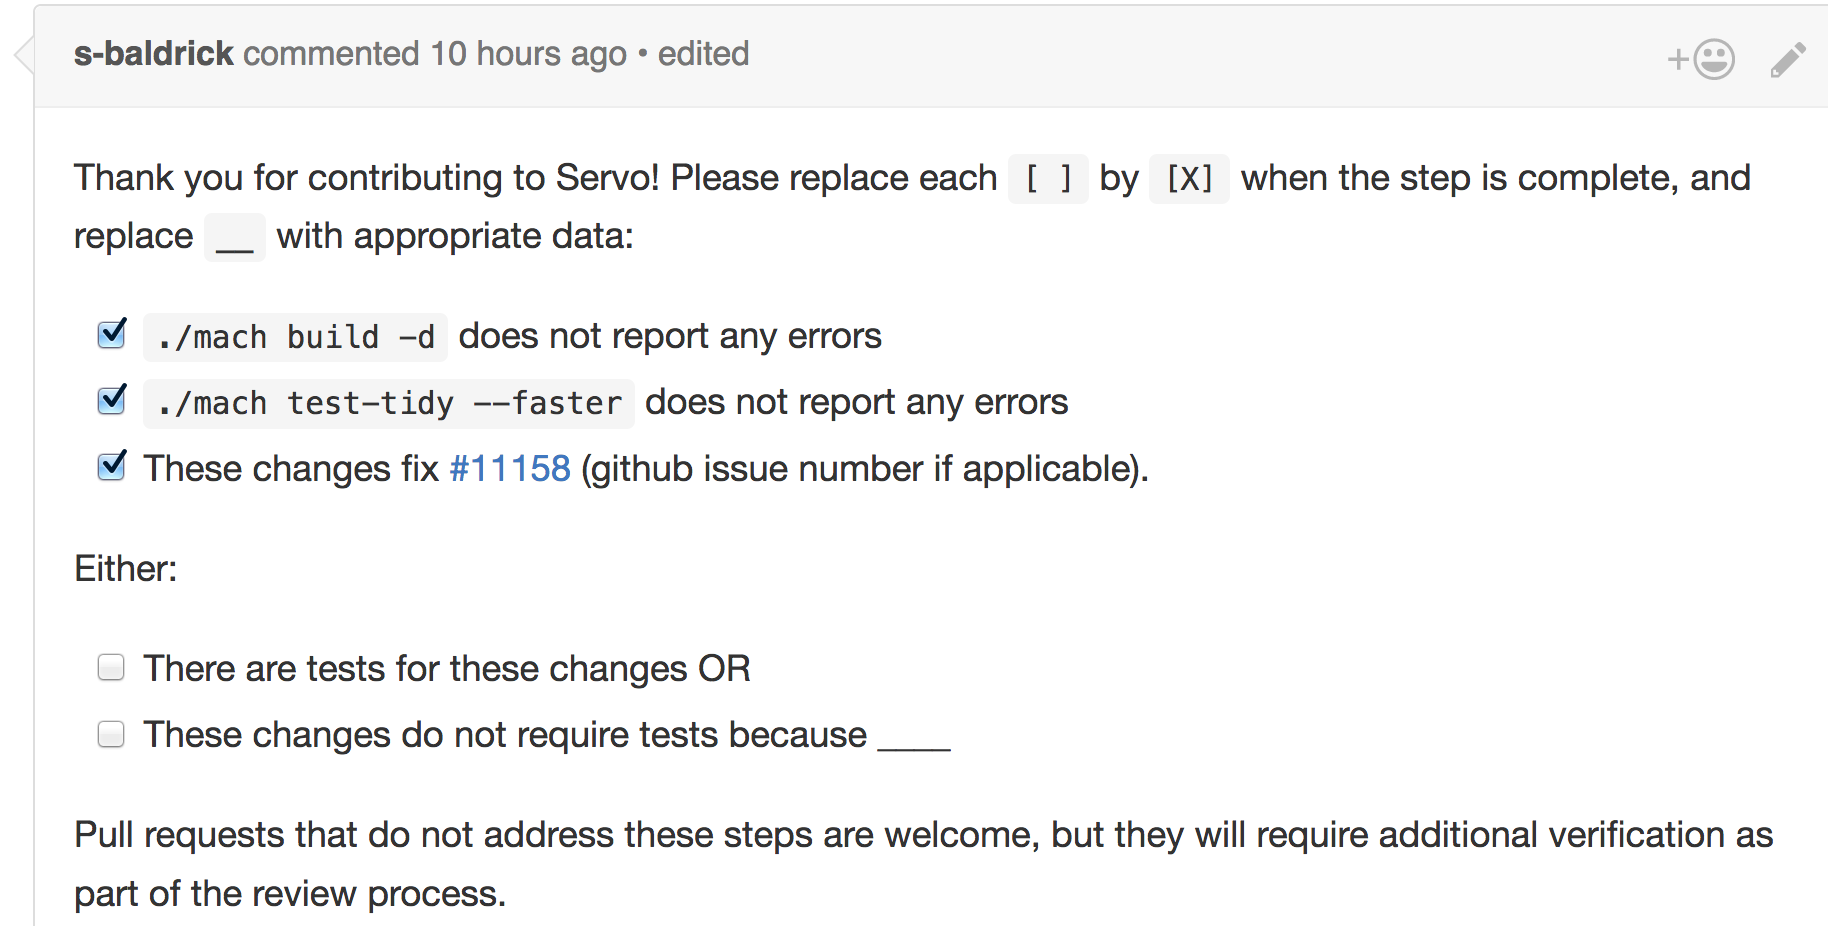Click the '[ ]' inline code box
Image resolution: width=1828 pixels, height=926 pixels.
[1048, 179]
